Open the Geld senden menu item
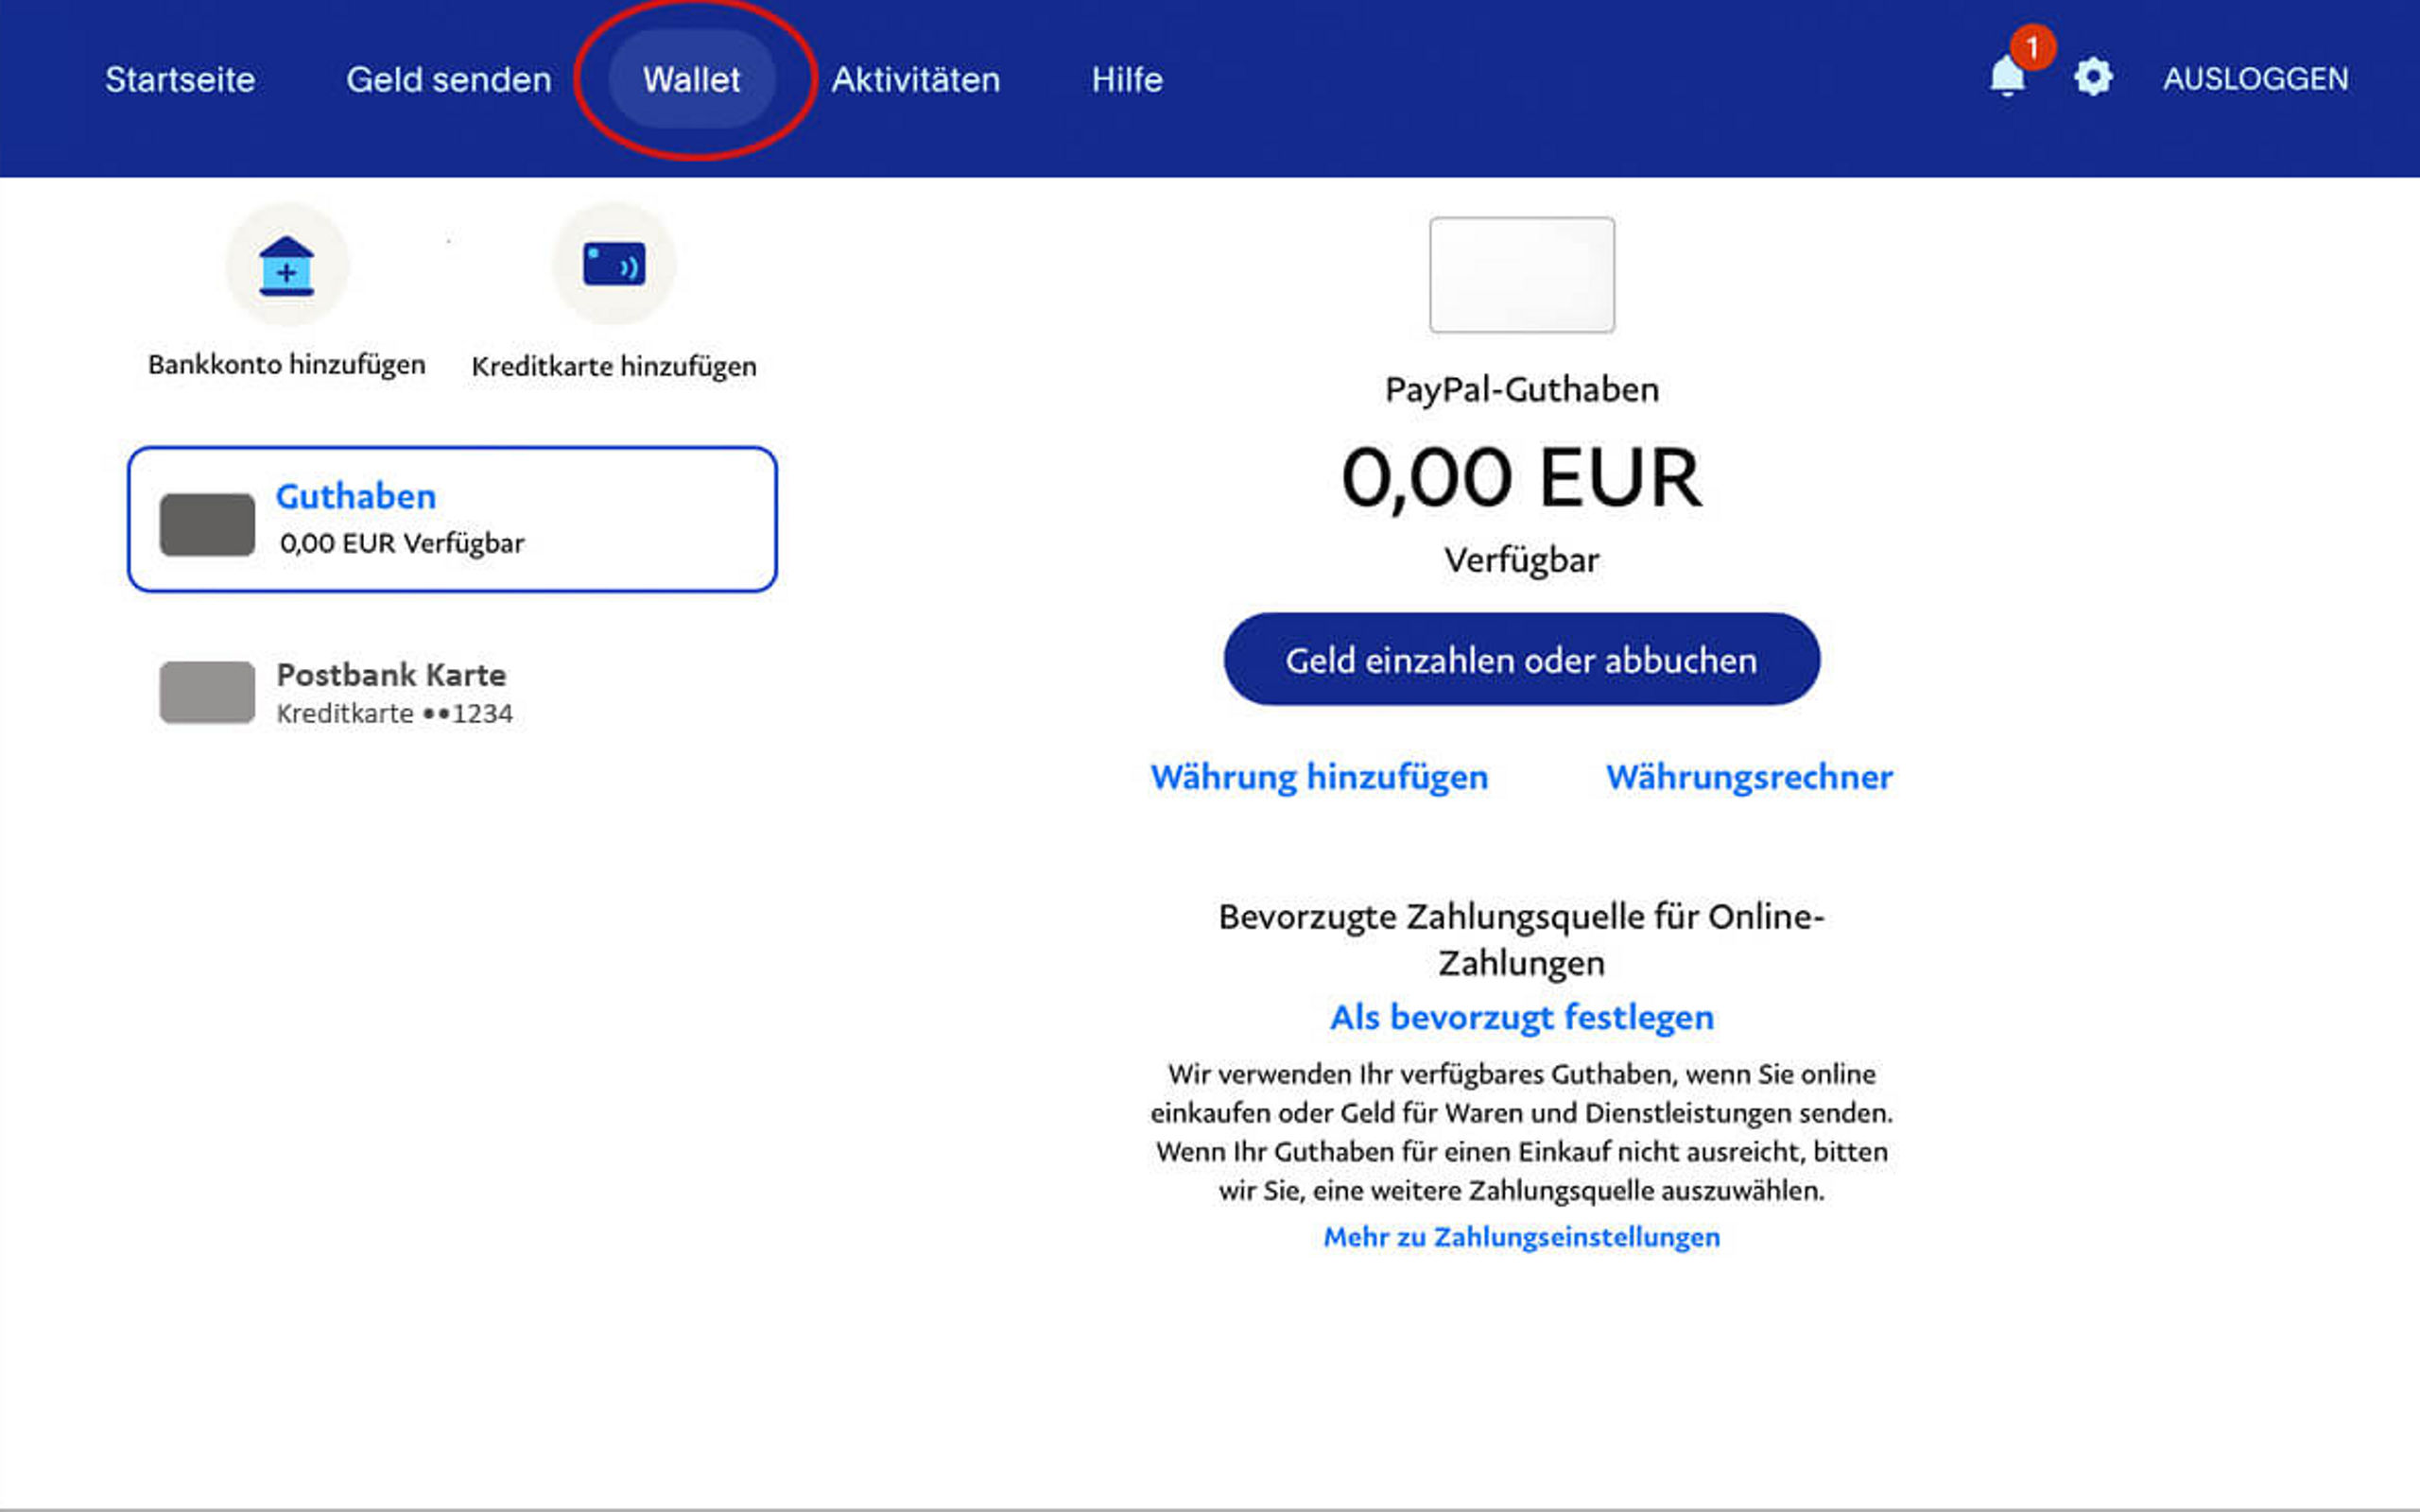The height and width of the screenshot is (1512, 2420). pos(449,79)
